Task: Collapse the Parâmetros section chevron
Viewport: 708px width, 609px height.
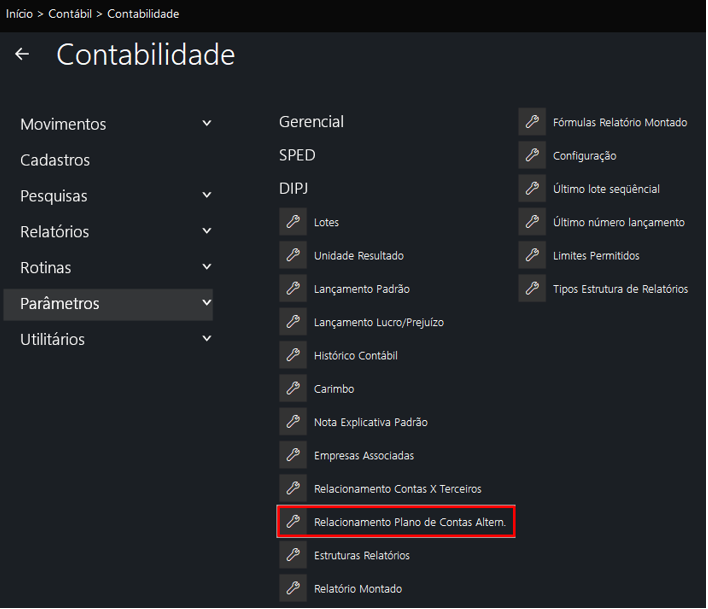Action: coord(207,303)
